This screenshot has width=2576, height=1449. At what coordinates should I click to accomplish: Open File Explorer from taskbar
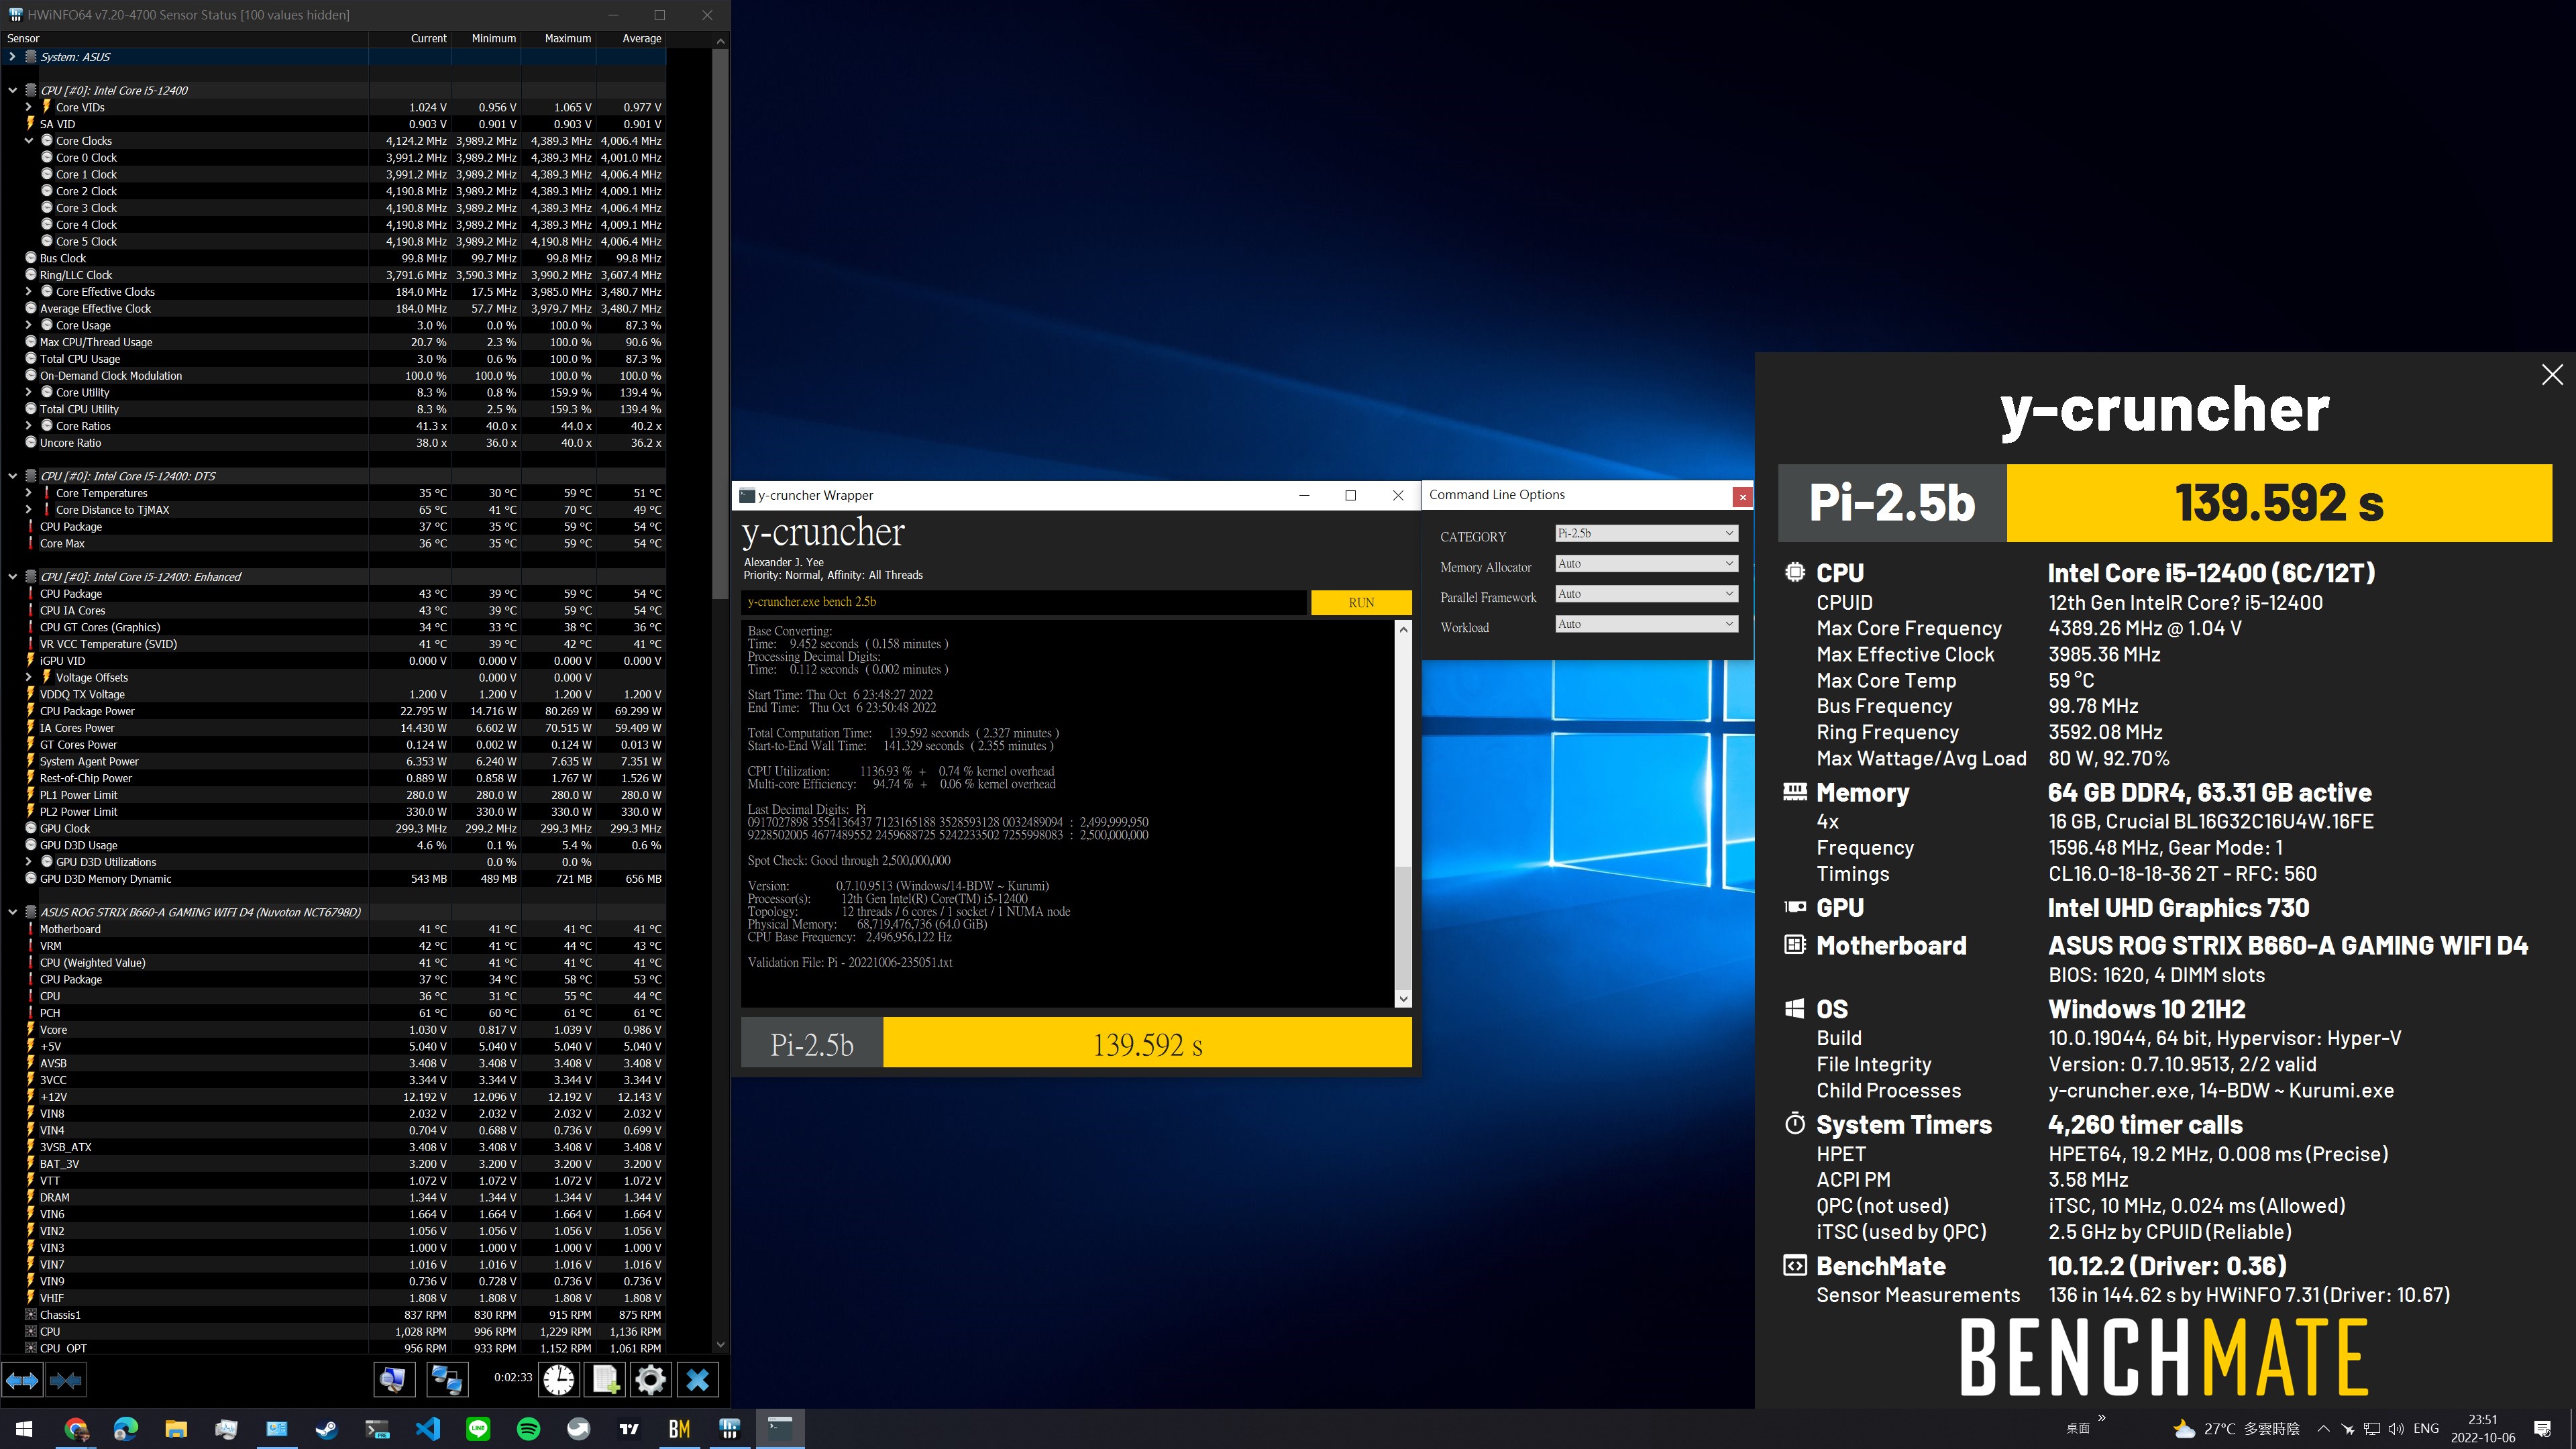pos(176,1429)
